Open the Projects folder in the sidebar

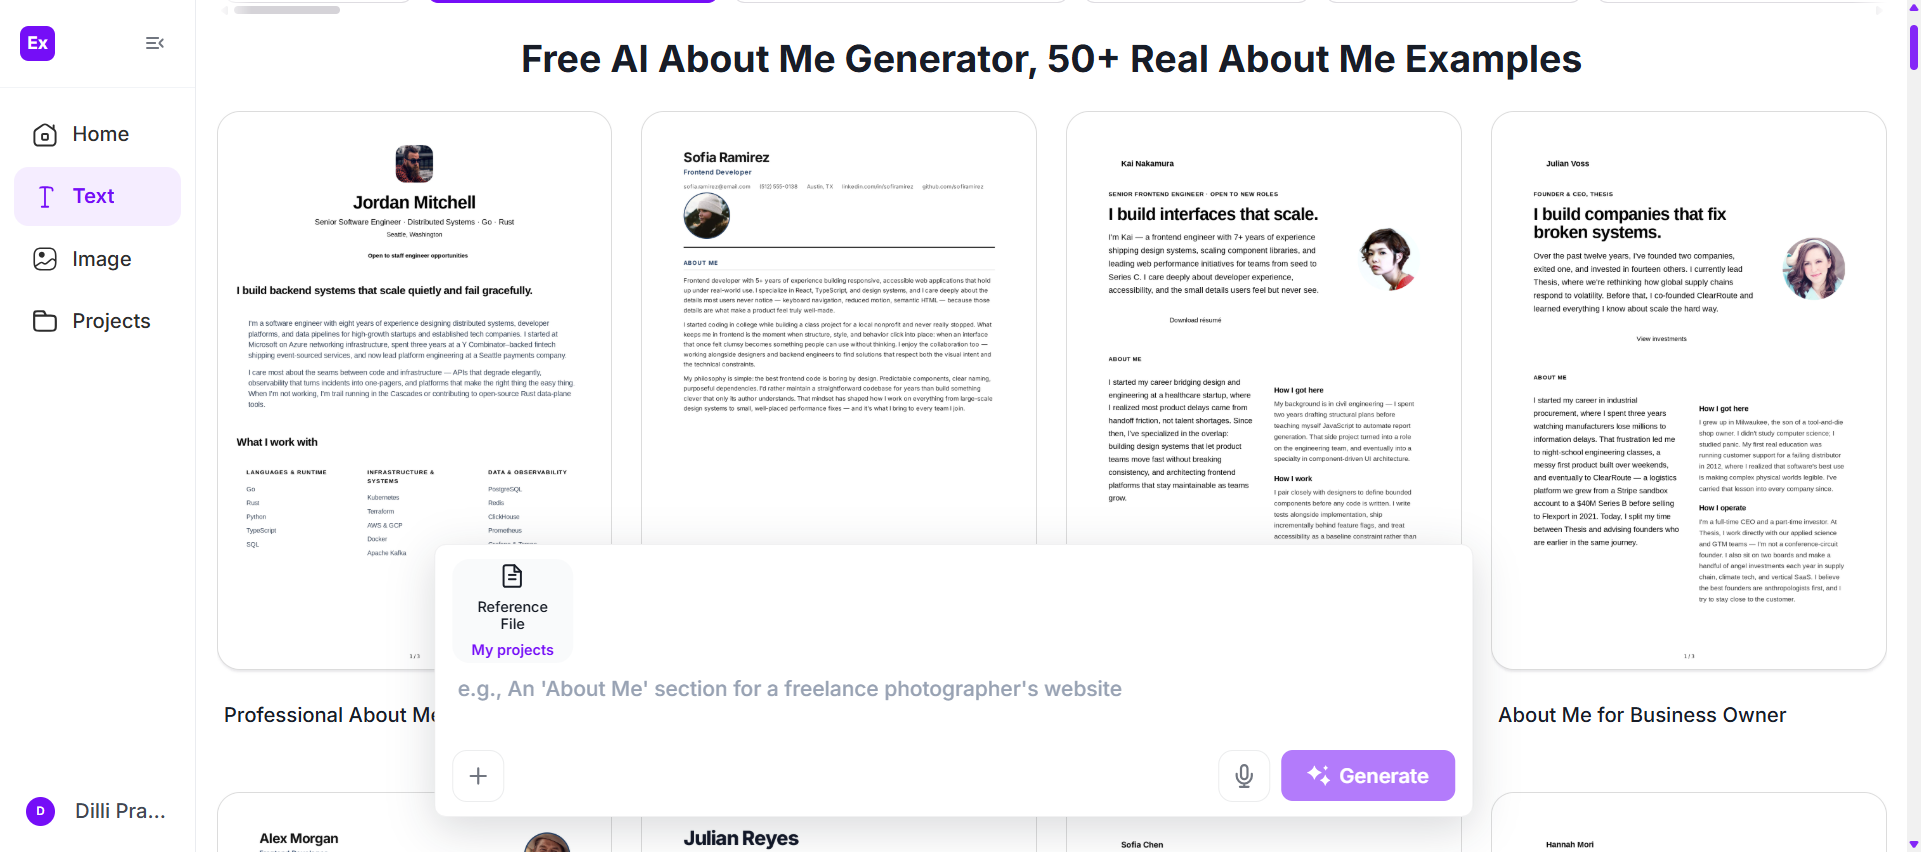point(97,321)
